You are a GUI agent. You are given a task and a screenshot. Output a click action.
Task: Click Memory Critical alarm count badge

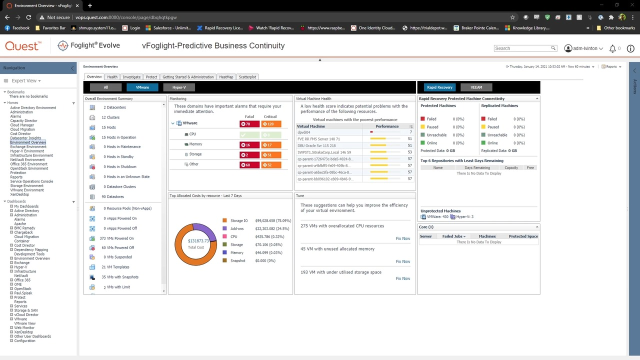click(271, 145)
